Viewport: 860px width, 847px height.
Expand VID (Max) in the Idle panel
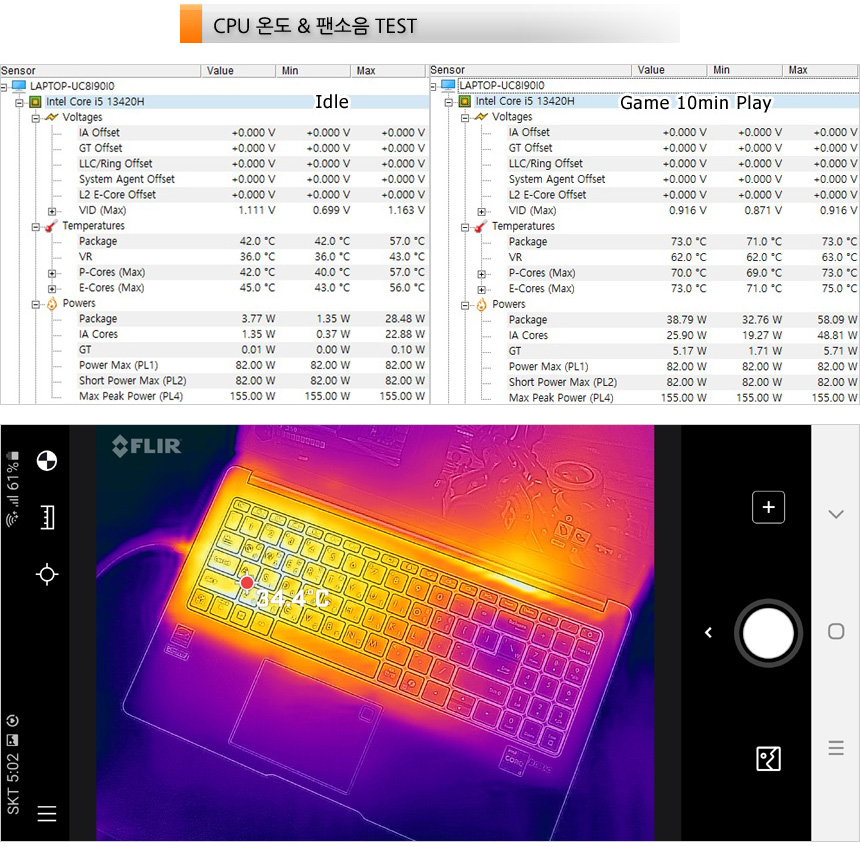point(52,211)
